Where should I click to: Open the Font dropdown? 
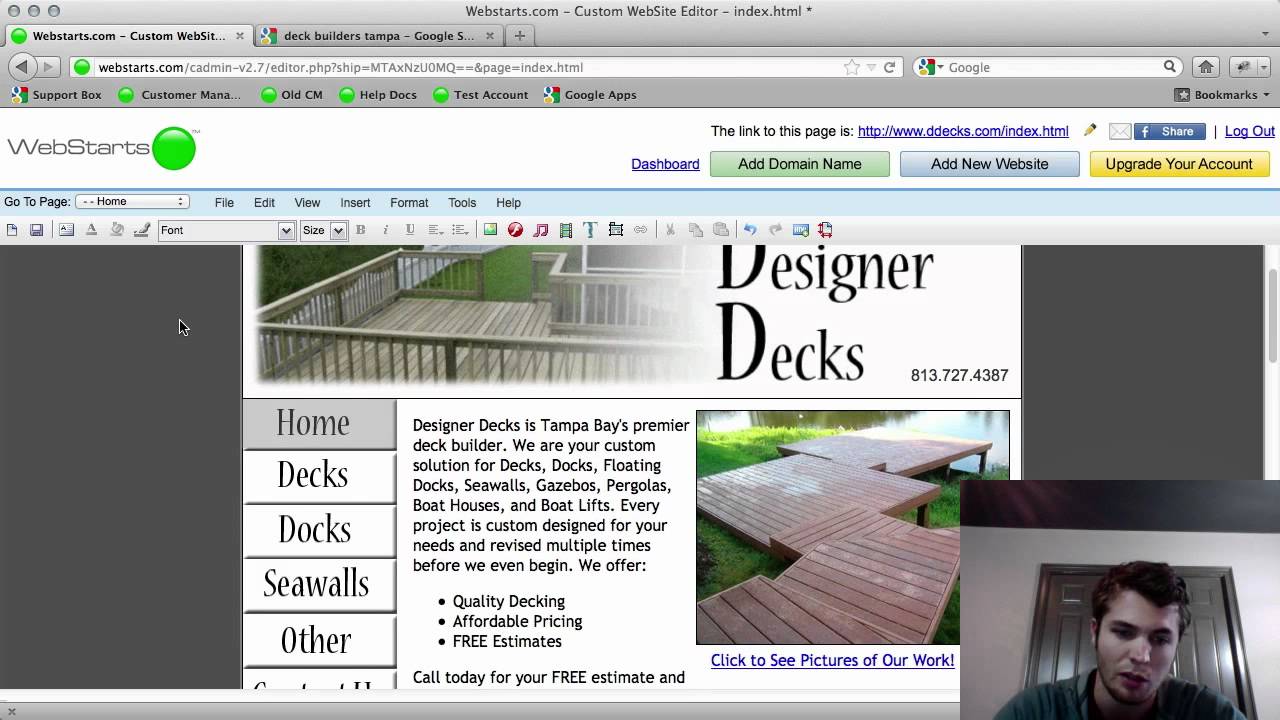(x=226, y=230)
